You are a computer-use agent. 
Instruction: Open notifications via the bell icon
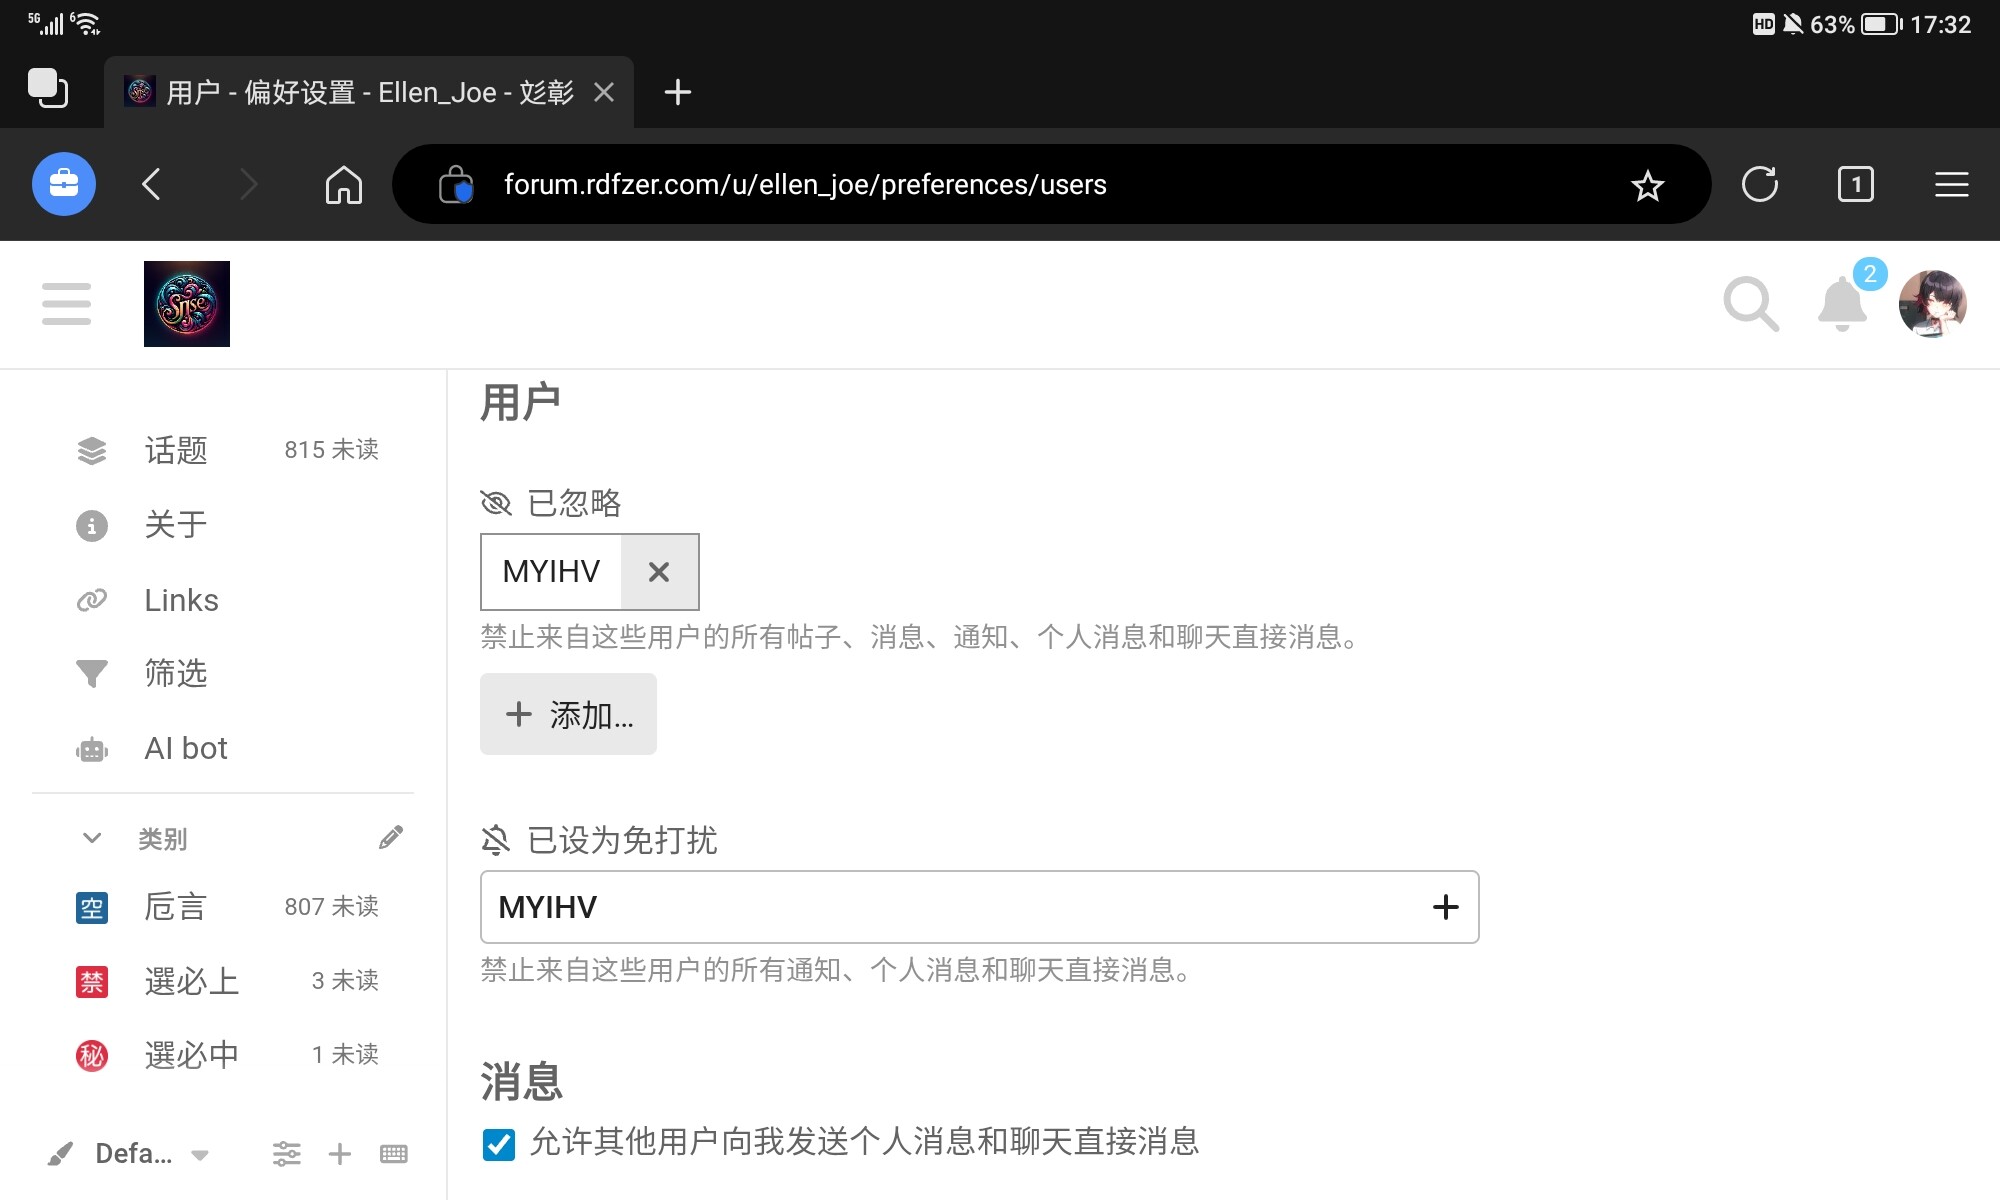click(1843, 304)
